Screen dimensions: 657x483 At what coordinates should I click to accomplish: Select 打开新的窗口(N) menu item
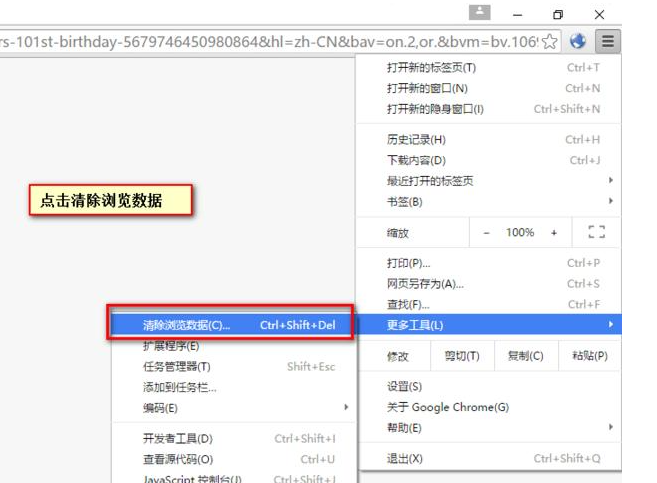click(489, 88)
